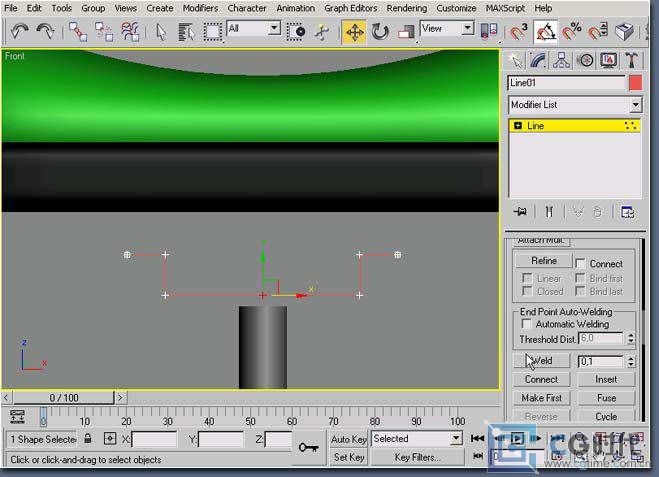Image resolution: width=659 pixels, height=477 pixels.
Task: Activate the Select Object arrow tool
Action: pyautogui.click(x=161, y=32)
